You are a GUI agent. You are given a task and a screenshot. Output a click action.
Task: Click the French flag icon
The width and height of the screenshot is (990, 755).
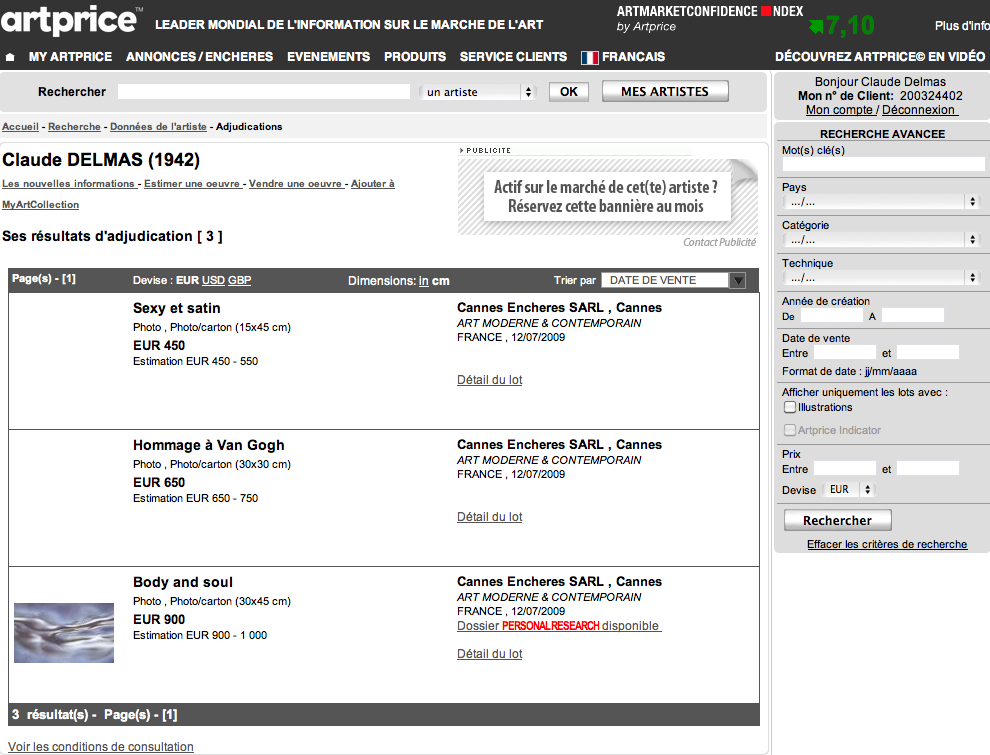(590, 57)
